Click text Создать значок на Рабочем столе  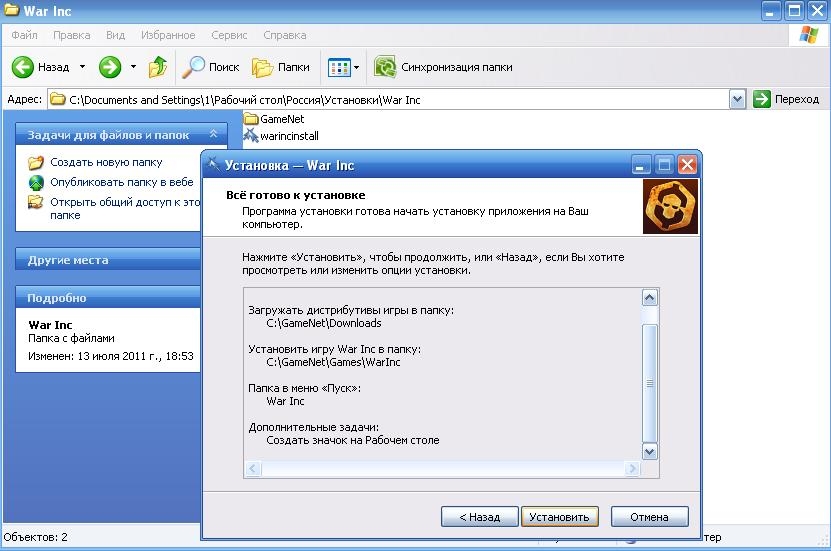point(352,440)
